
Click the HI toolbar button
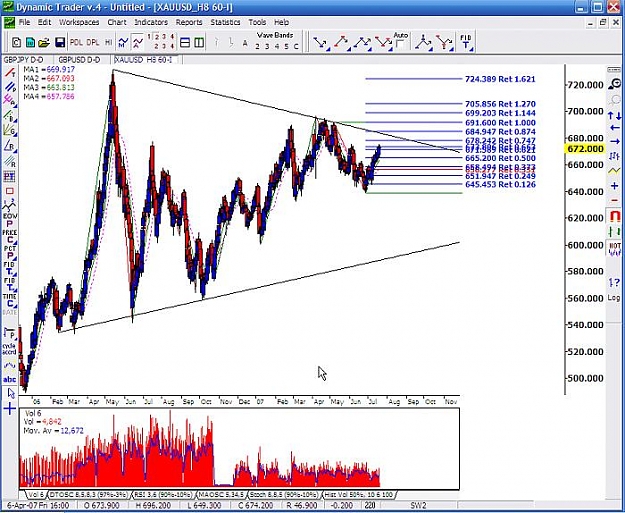coord(108,42)
